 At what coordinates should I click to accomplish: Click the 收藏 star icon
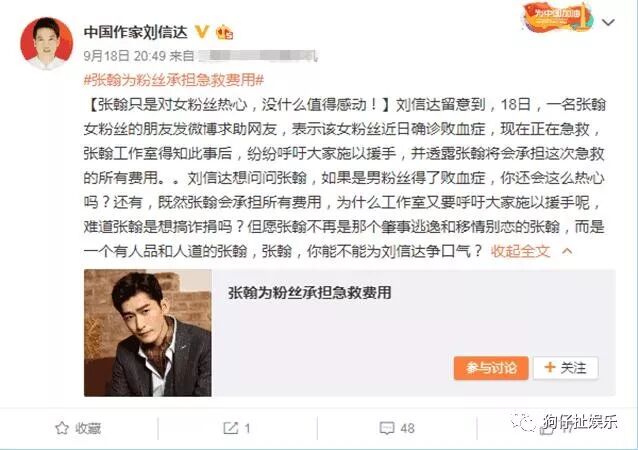click(62, 428)
